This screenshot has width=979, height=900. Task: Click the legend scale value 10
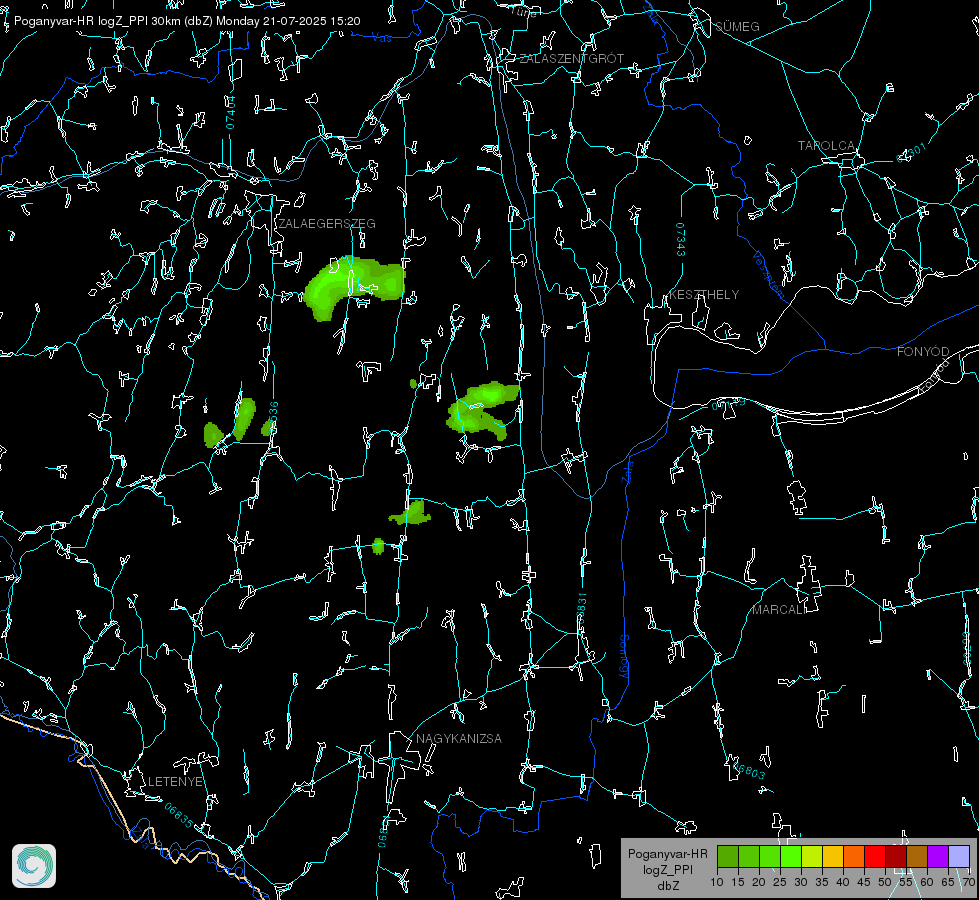(717, 882)
